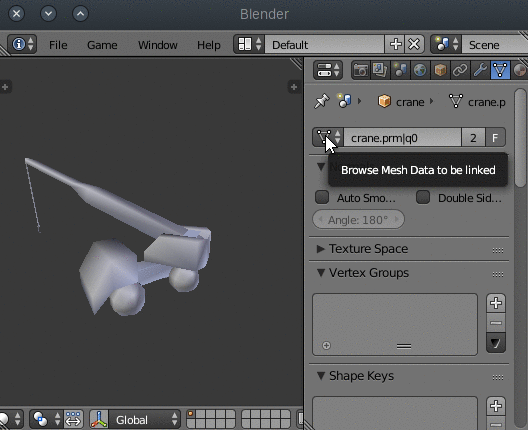This screenshot has height=430, width=528.
Task: Browse mesh data to be linked
Action: coord(328,137)
